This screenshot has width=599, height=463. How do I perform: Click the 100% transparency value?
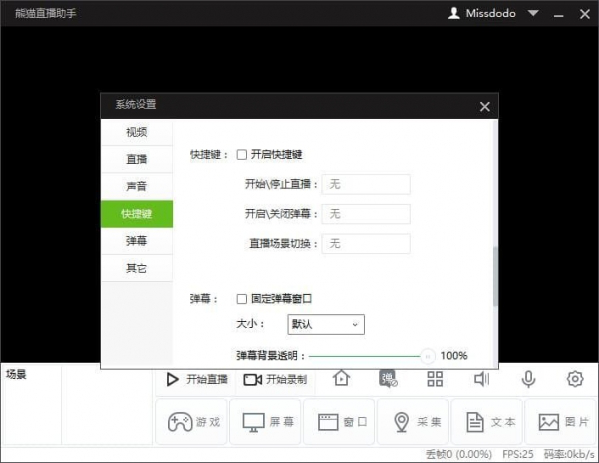tap(454, 356)
